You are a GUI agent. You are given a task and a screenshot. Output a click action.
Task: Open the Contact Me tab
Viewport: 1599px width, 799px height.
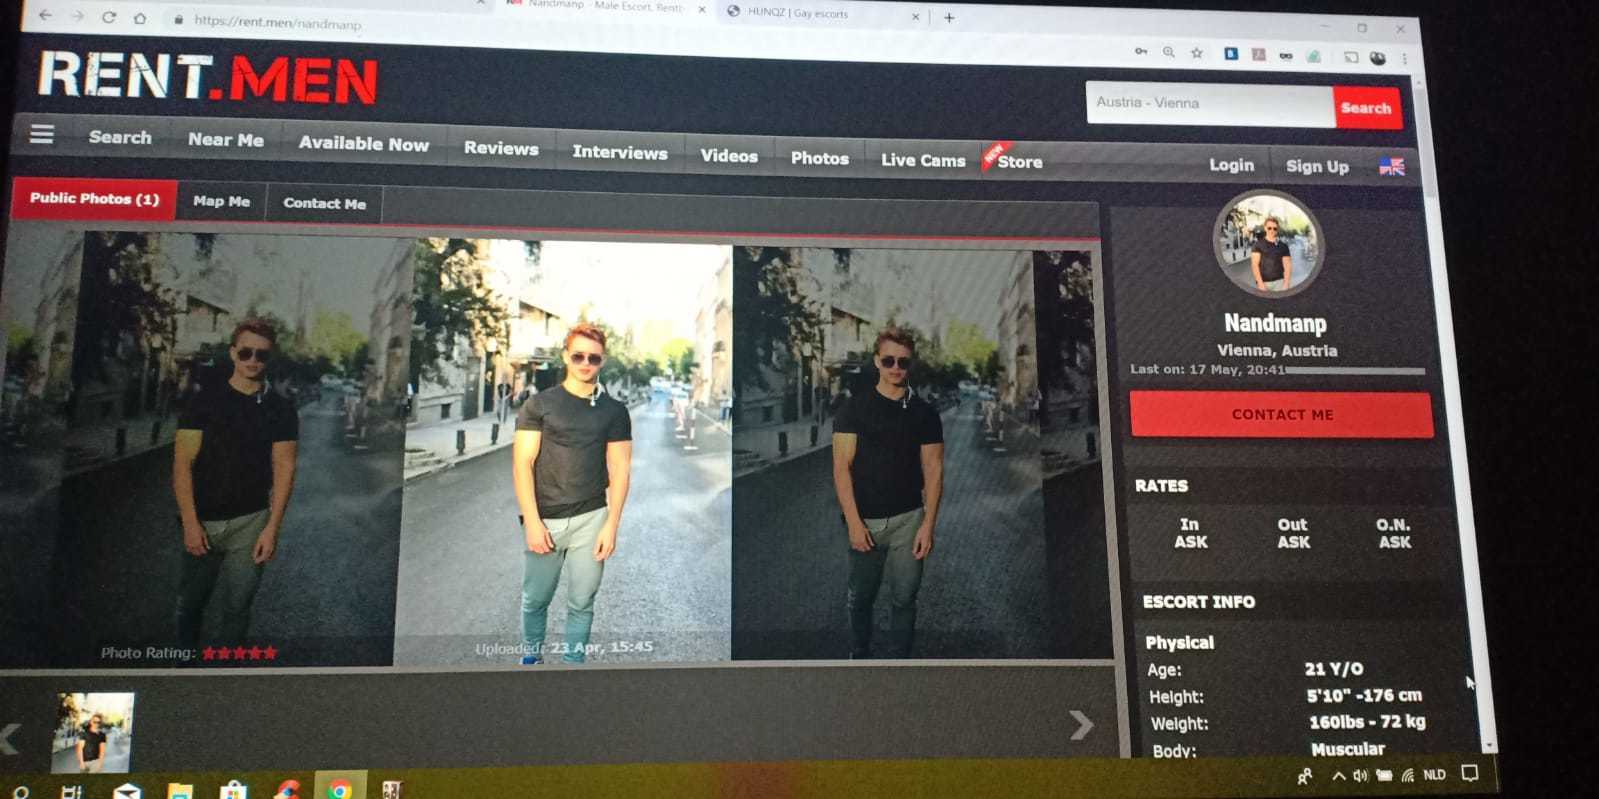(x=324, y=203)
